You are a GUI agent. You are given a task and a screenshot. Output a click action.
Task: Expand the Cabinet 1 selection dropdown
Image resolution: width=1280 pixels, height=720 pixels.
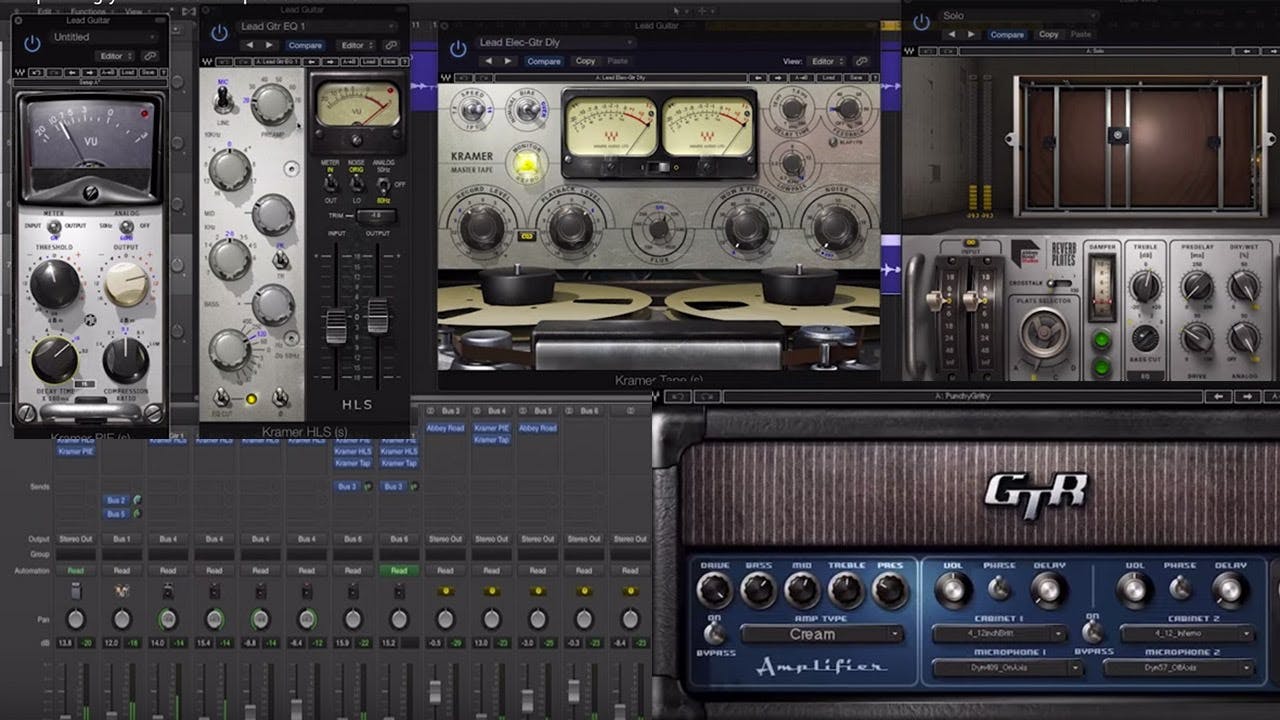click(x=1007, y=634)
